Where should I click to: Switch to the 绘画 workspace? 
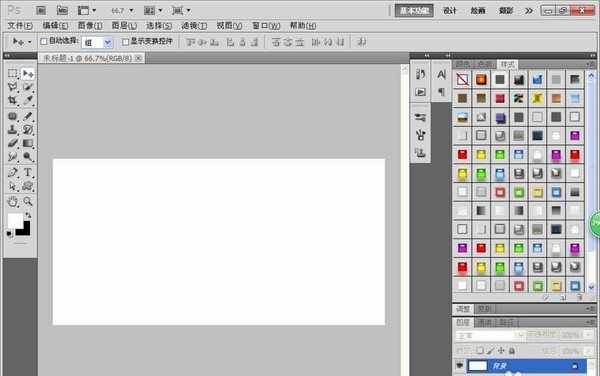(478, 11)
